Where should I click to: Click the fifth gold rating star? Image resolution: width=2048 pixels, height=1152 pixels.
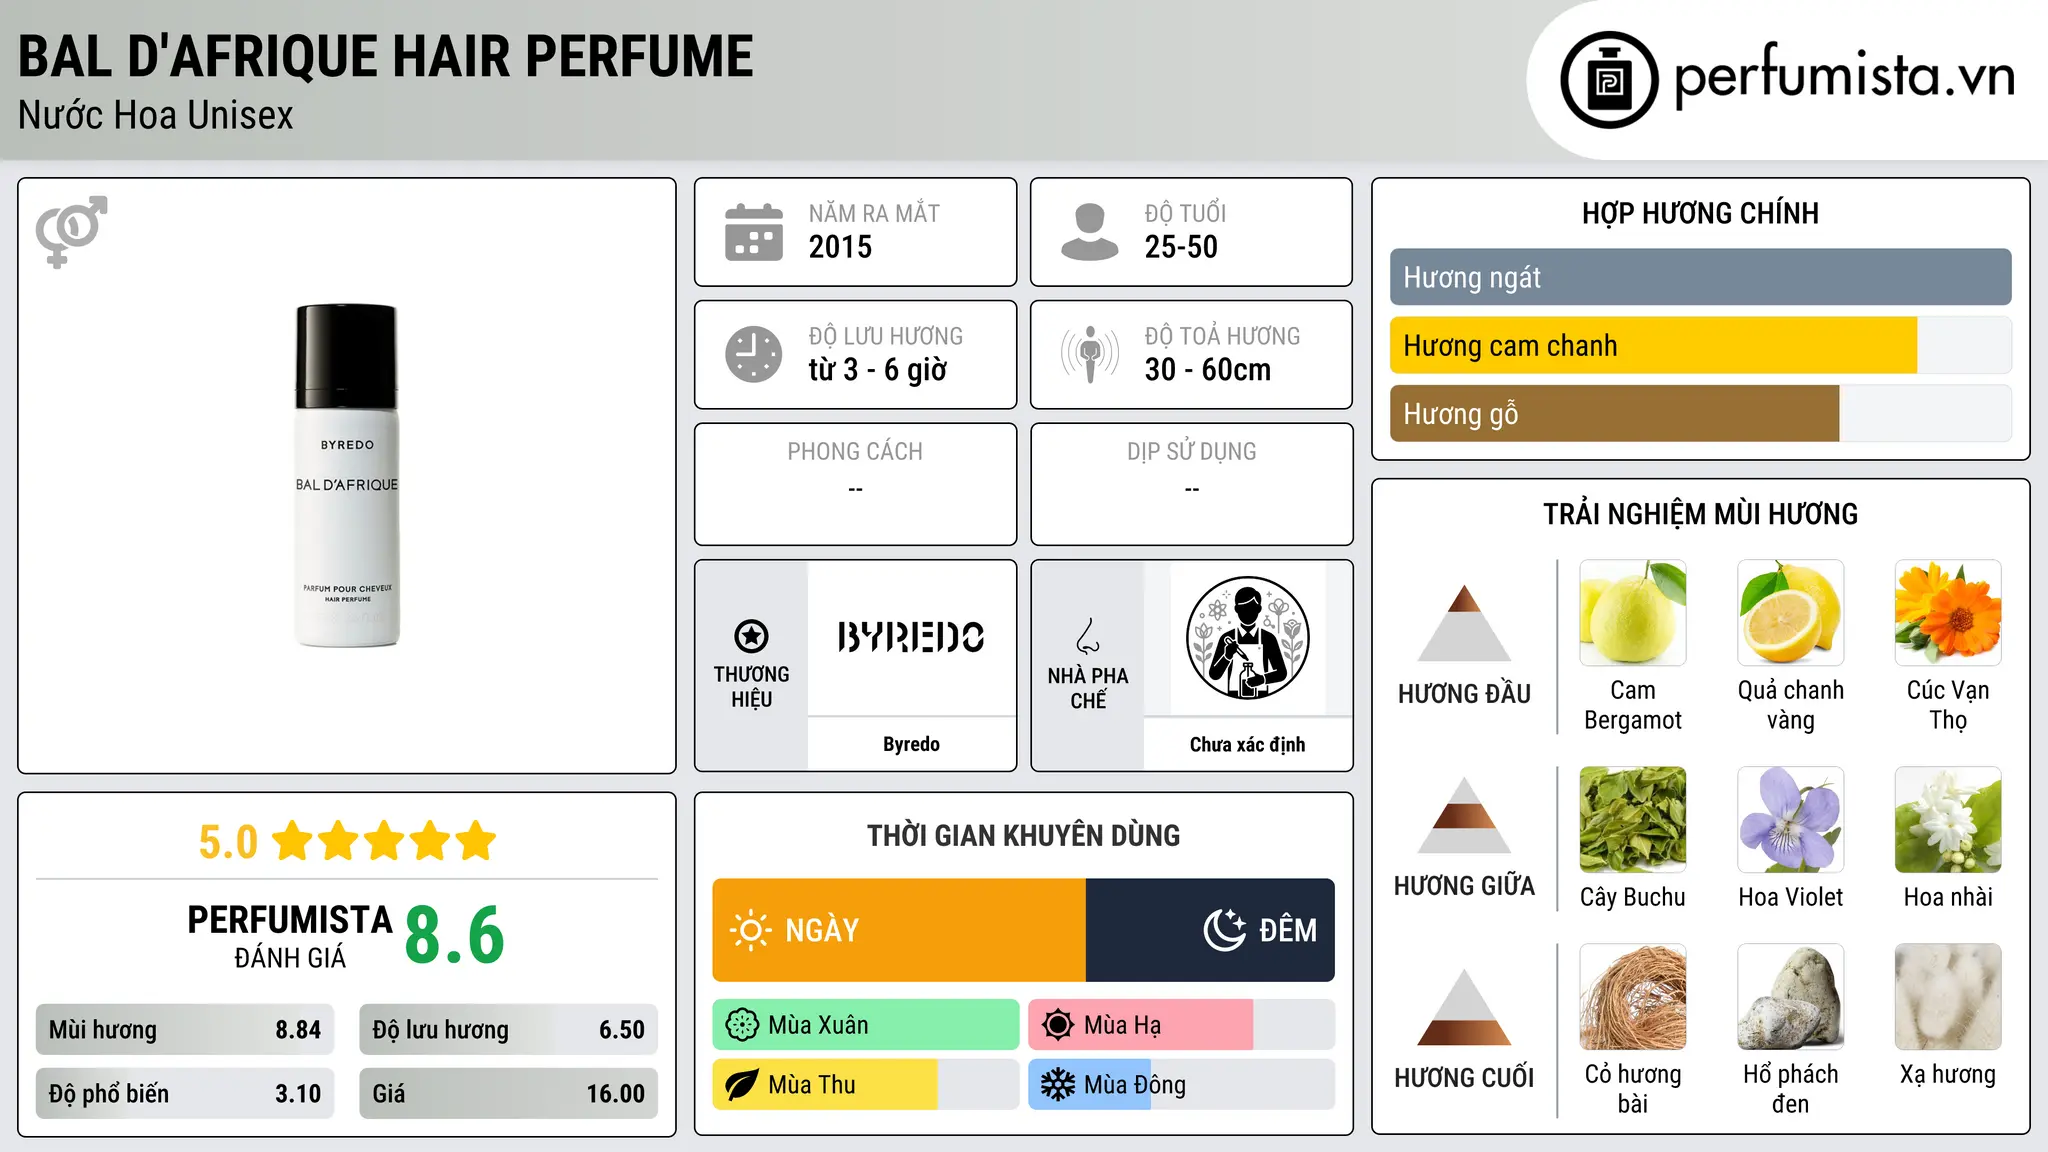[x=475, y=841]
